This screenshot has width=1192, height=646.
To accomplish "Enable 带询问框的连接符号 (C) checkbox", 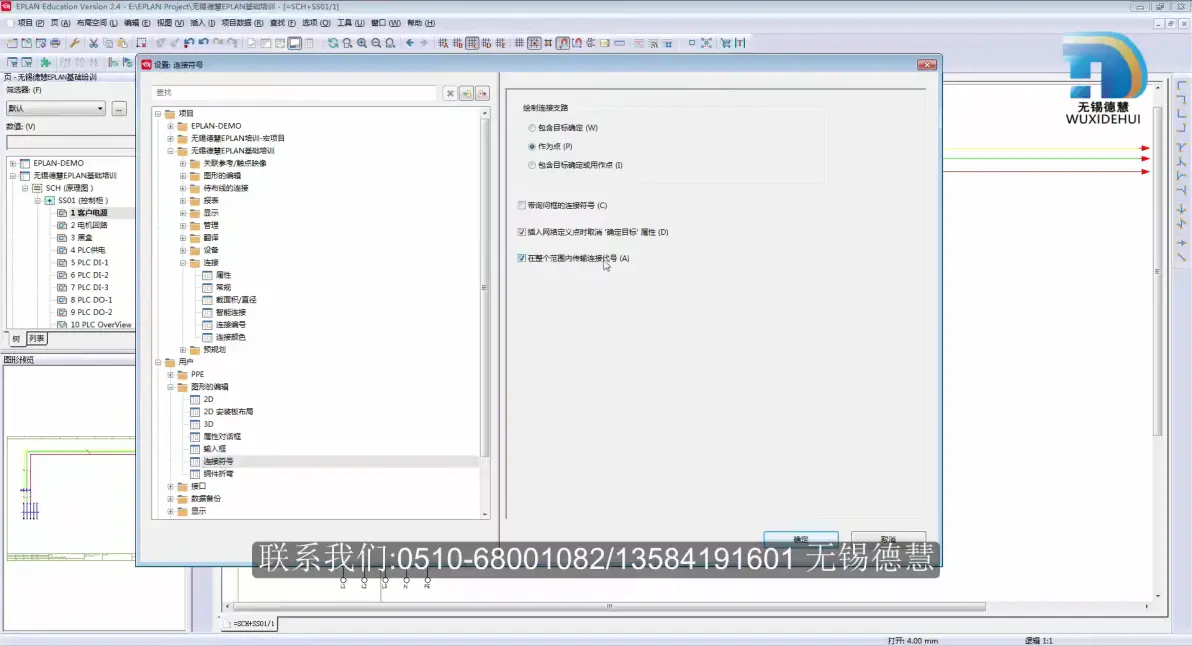I will pyautogui.click(x=522, y=205).
